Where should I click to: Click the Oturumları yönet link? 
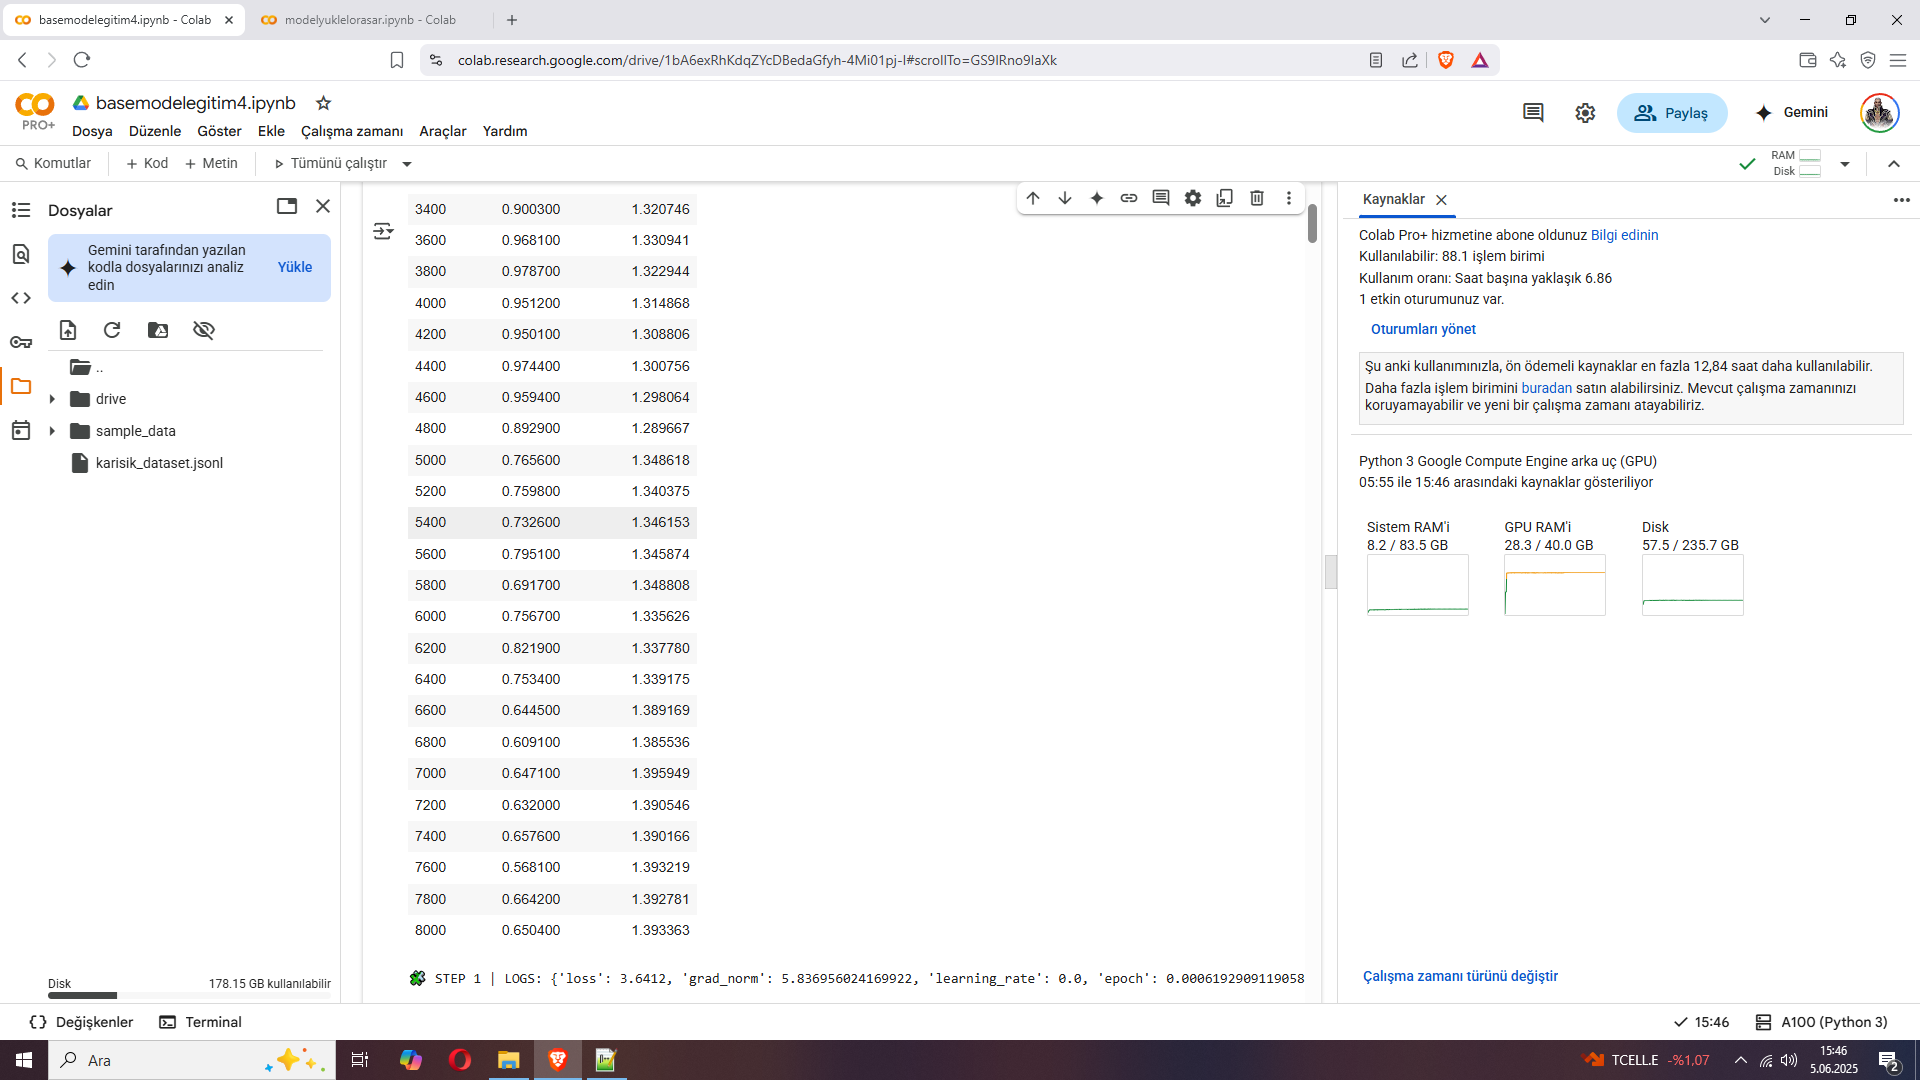(1423, 329)
